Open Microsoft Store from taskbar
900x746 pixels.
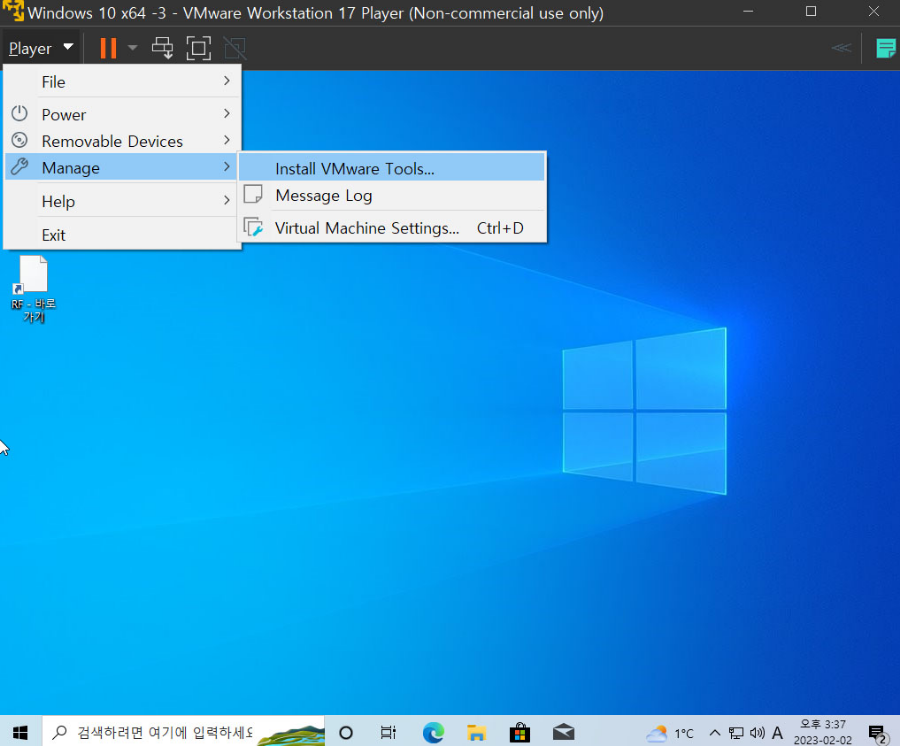(519, 732)
